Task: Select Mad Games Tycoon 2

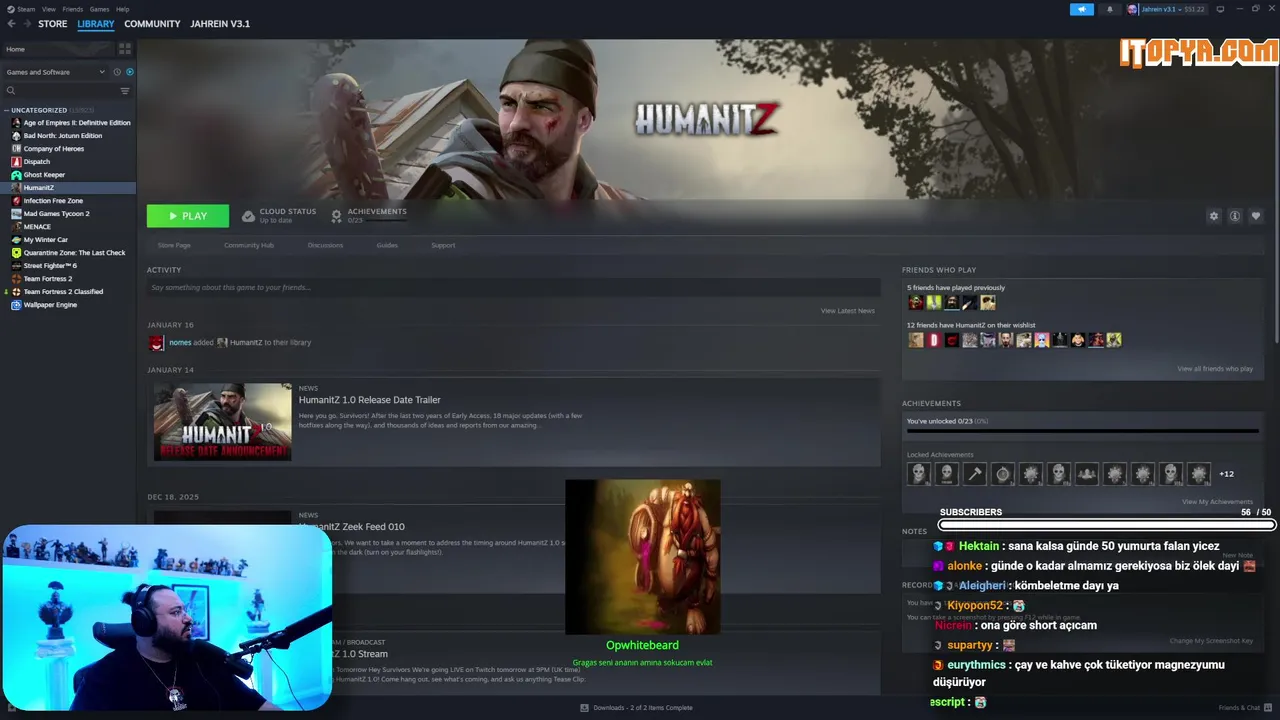Action: click(57, 214)
